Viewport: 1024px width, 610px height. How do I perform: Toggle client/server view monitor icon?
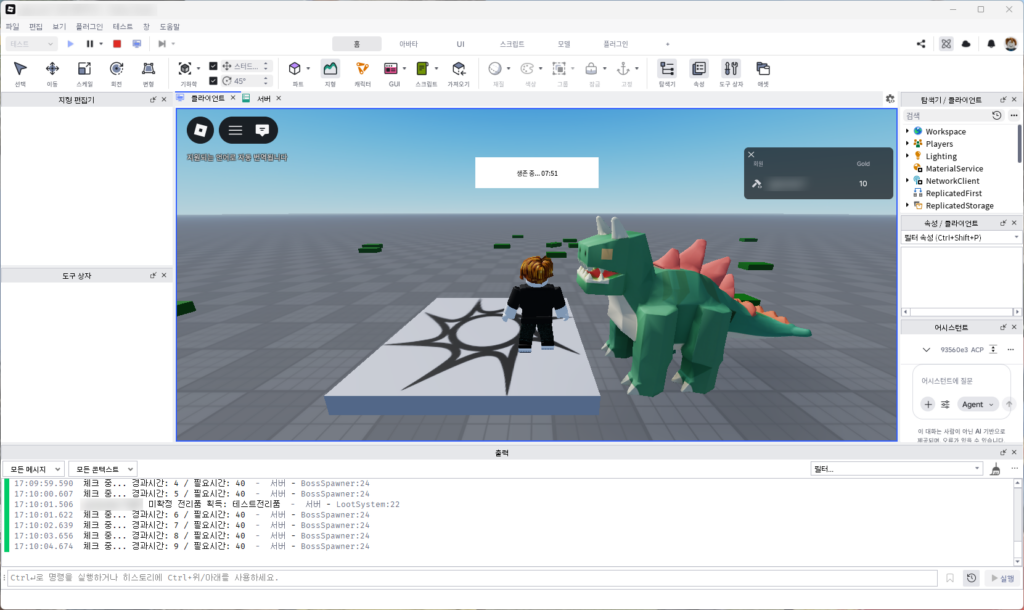click(136, 44)
